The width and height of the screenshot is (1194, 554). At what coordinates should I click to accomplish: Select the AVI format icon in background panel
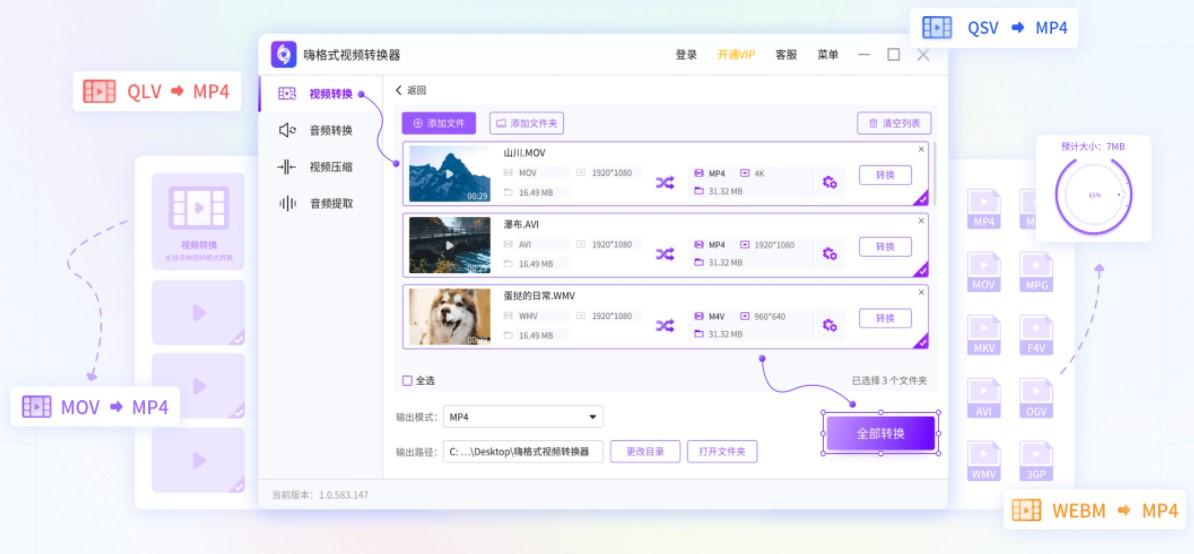984,399
